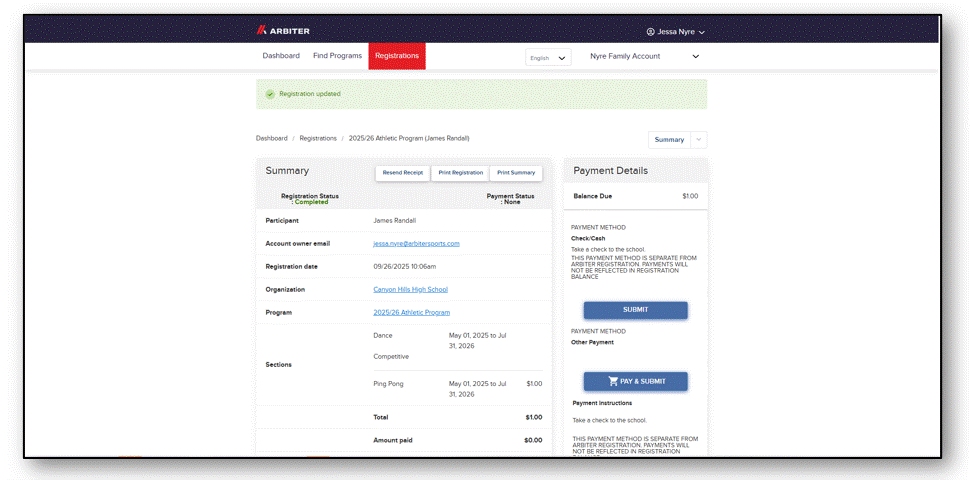Screen dimensions: 970x480
Task: Open the Nyre Family Account dropdown
Action: click(x=644, y=56)
